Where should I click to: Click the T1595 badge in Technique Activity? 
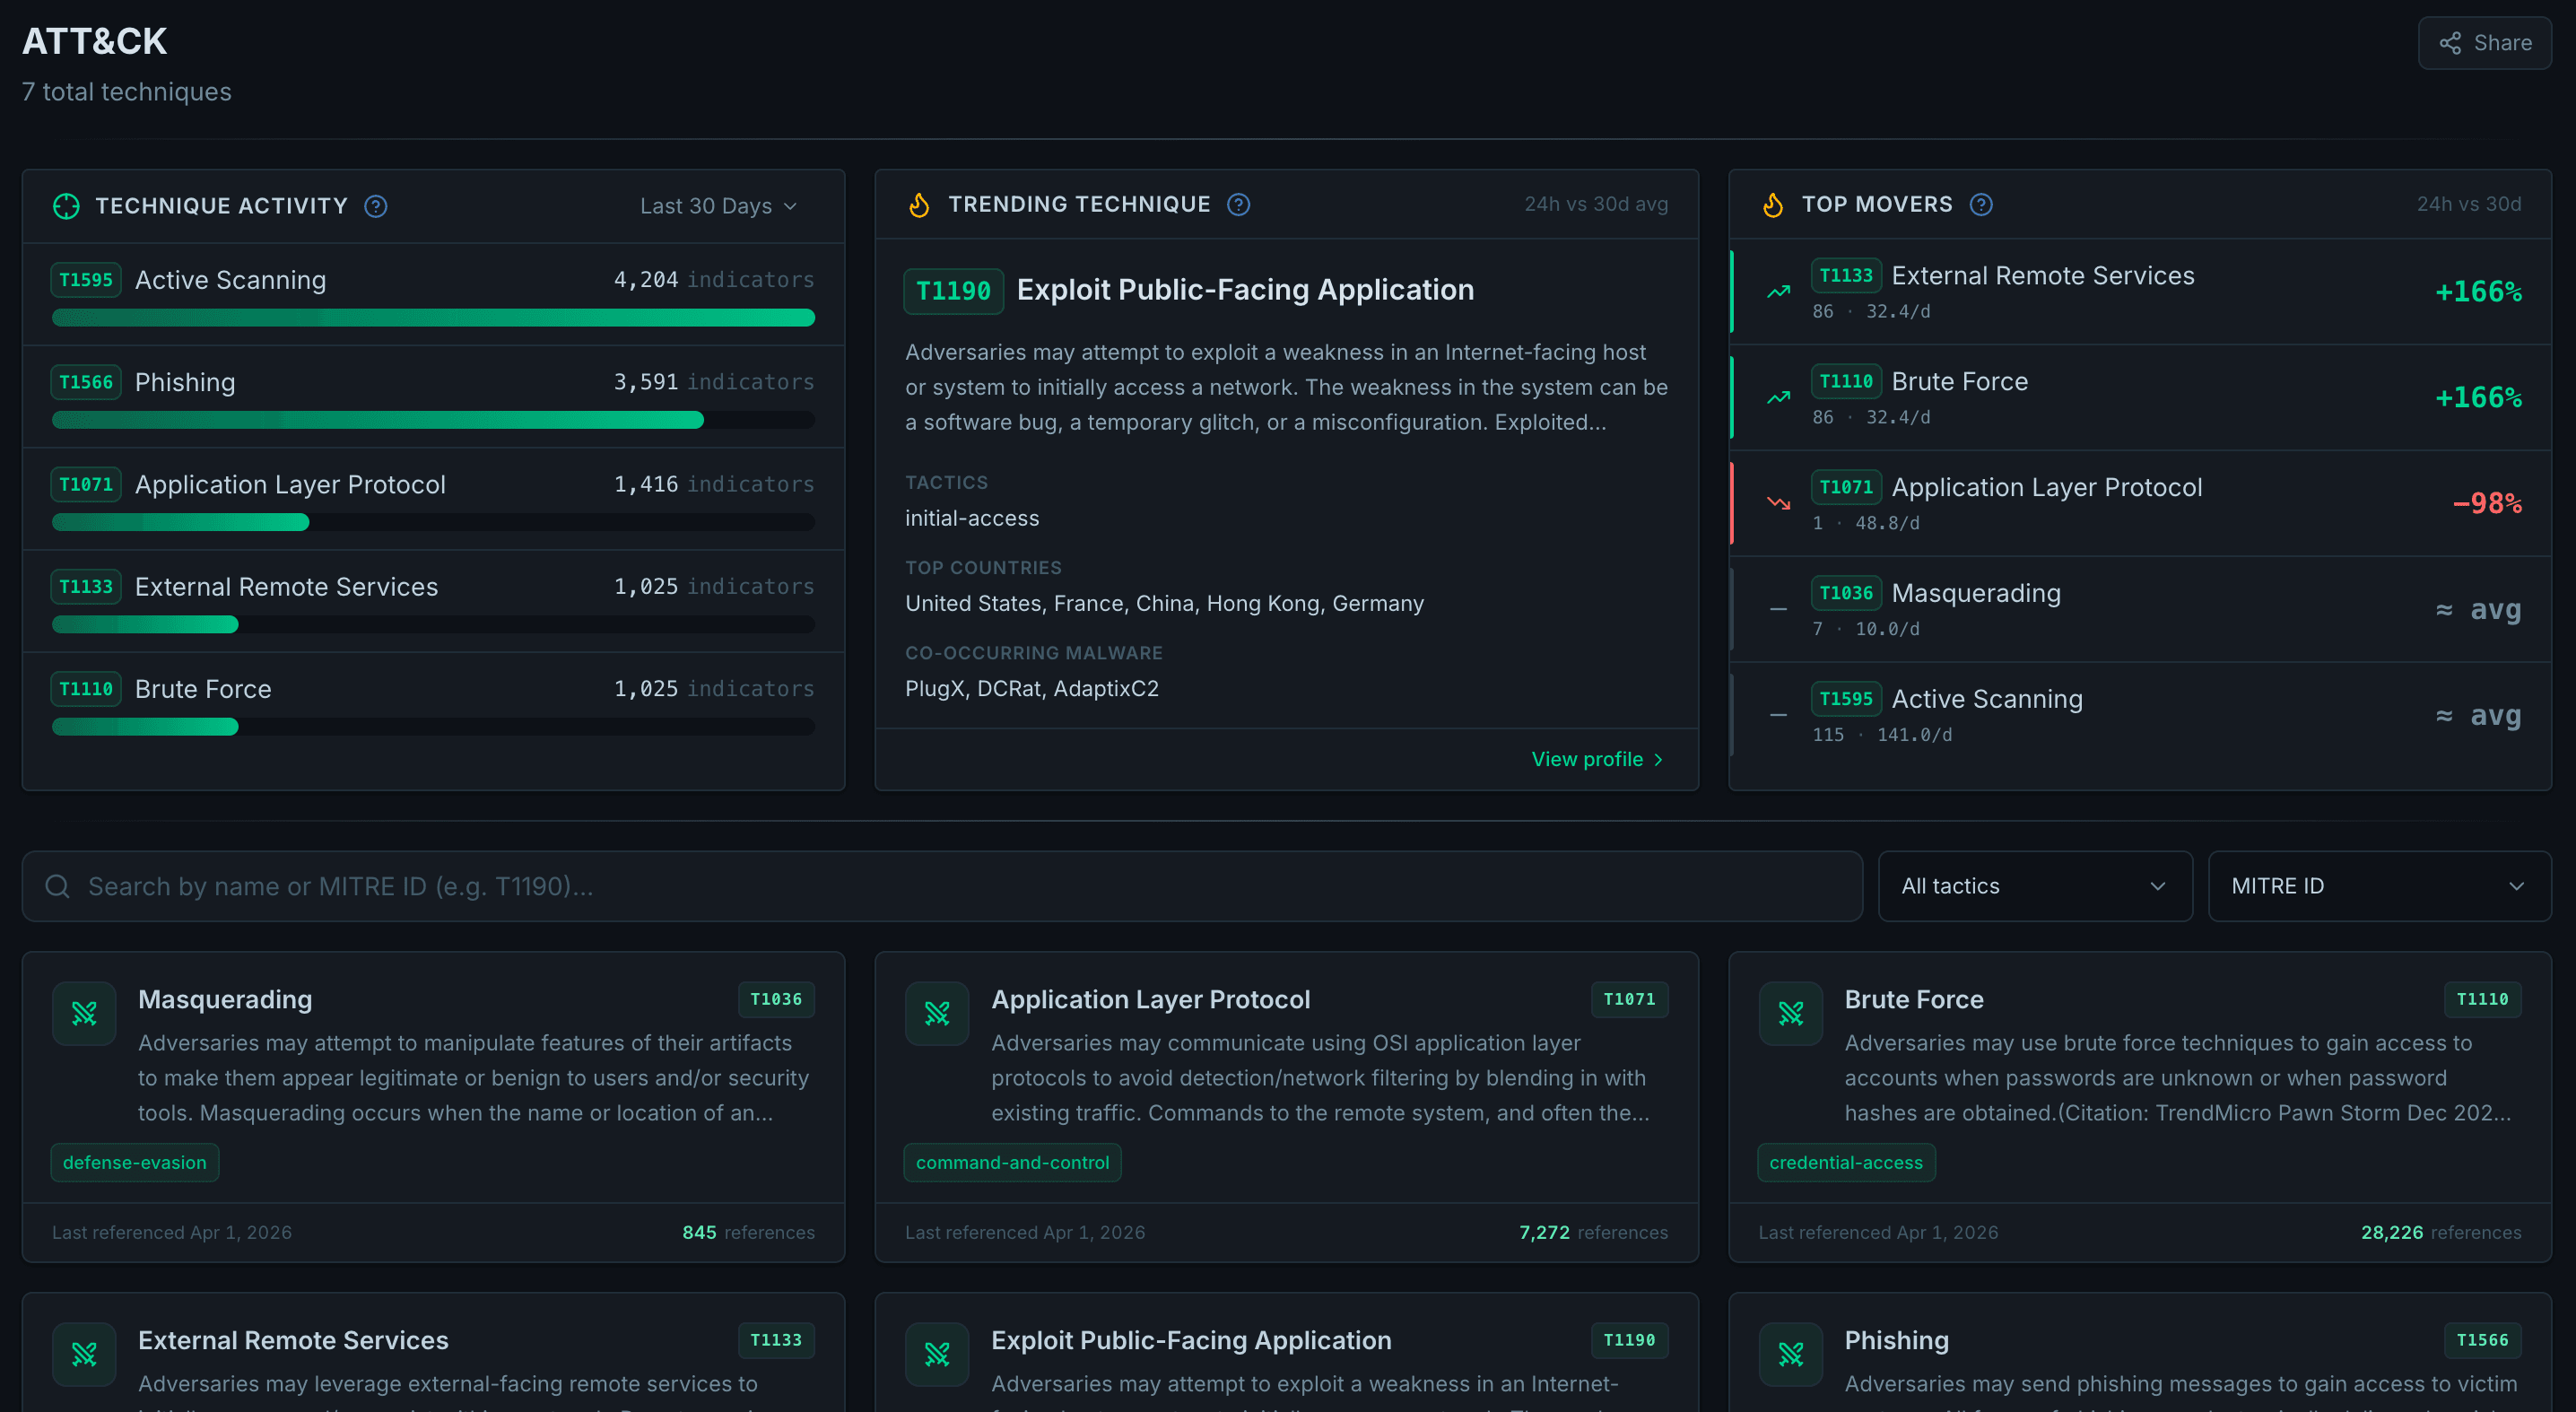click(x=86, y=280)
